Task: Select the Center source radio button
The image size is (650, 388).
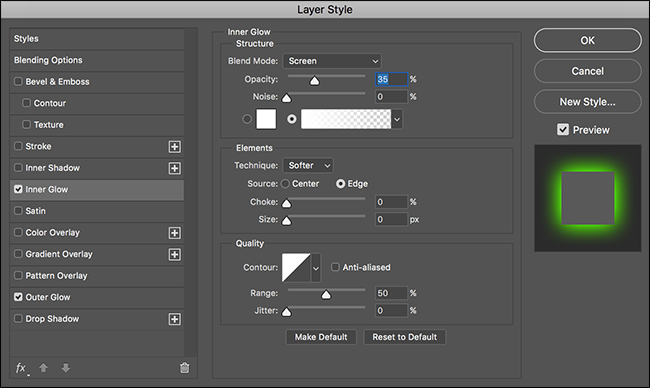Action: (285, 184)
